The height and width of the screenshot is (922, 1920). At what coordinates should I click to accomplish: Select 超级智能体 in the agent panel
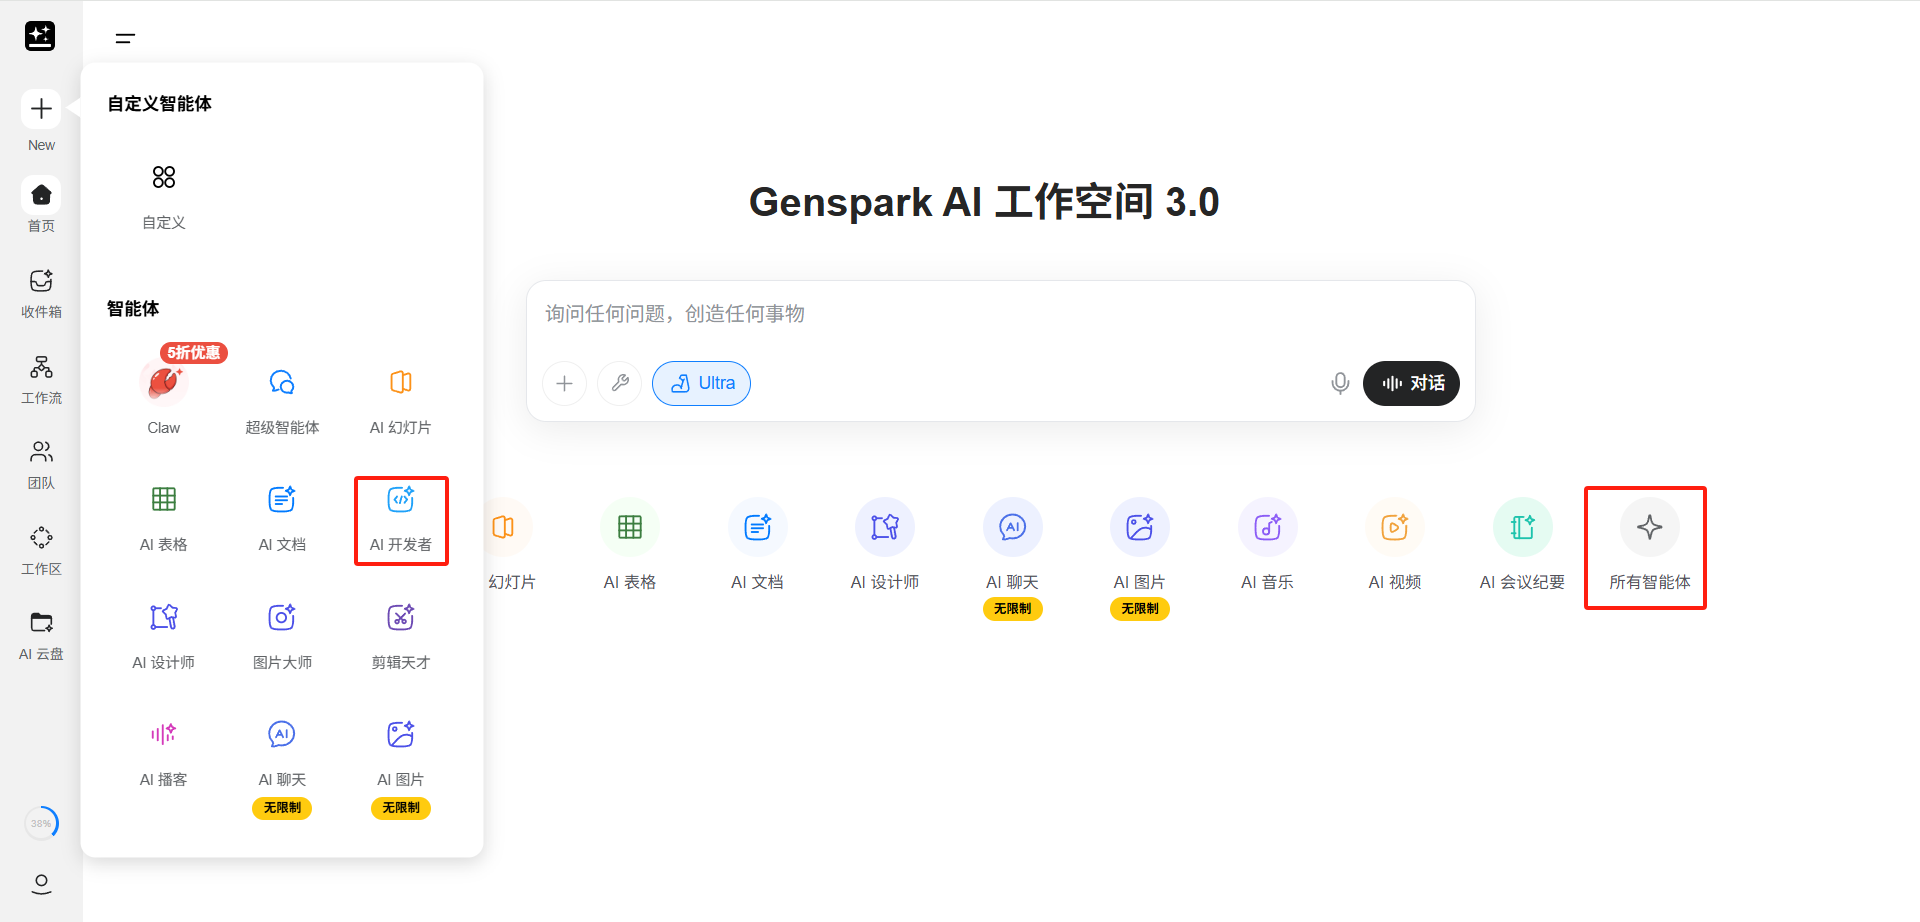[282, 384]
